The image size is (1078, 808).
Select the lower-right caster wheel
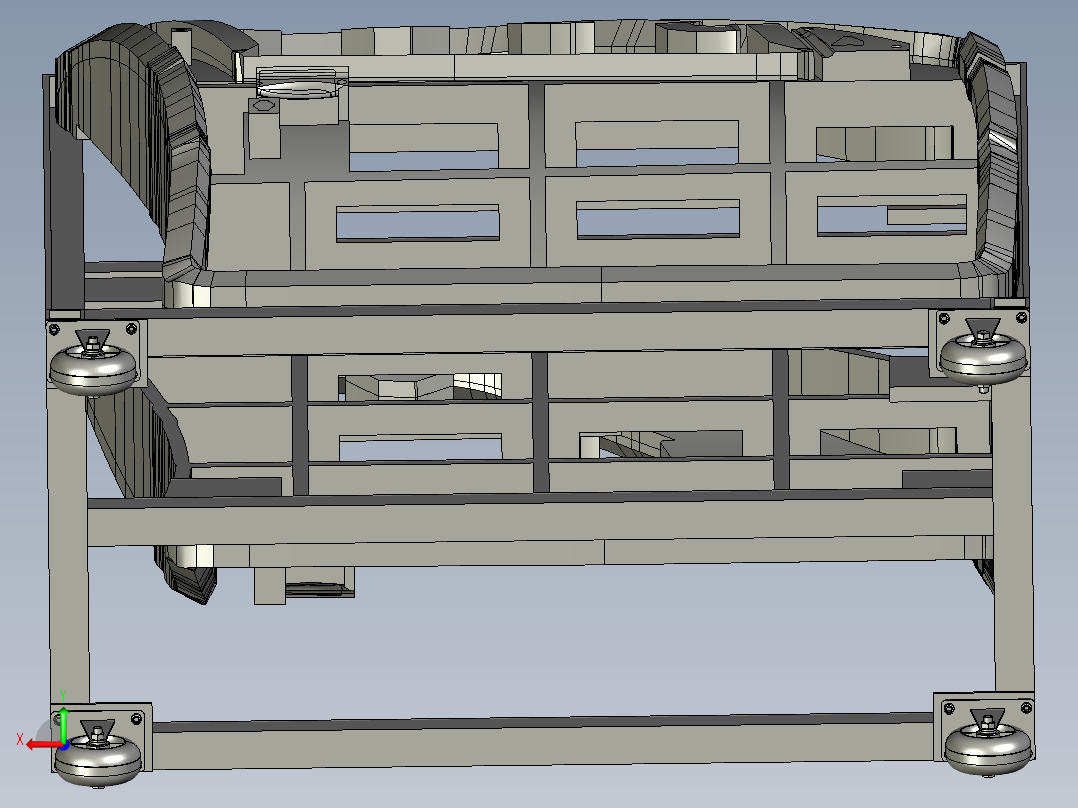click(x=989, y=749)
